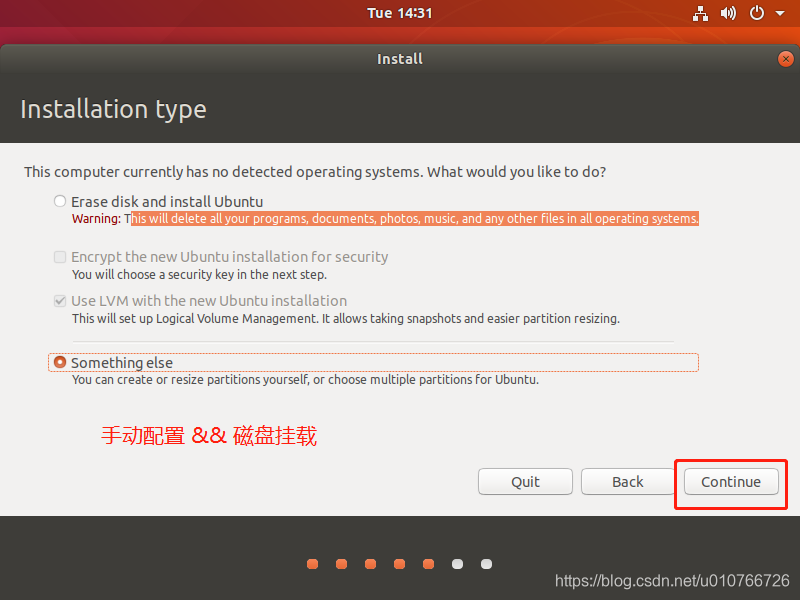Click the highlighted delete-all-files warning text

[415, 218]
